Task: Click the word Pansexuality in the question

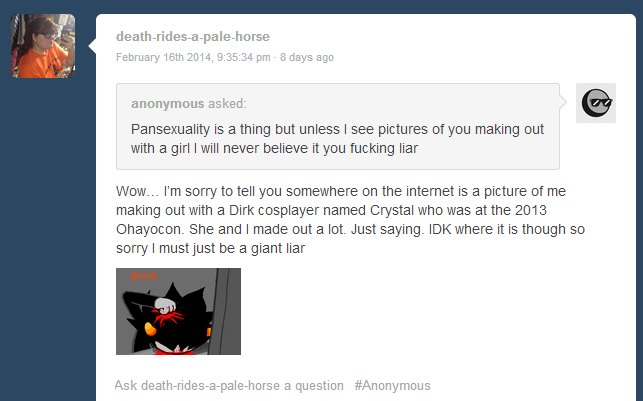Action: click(x=170, y=129)
